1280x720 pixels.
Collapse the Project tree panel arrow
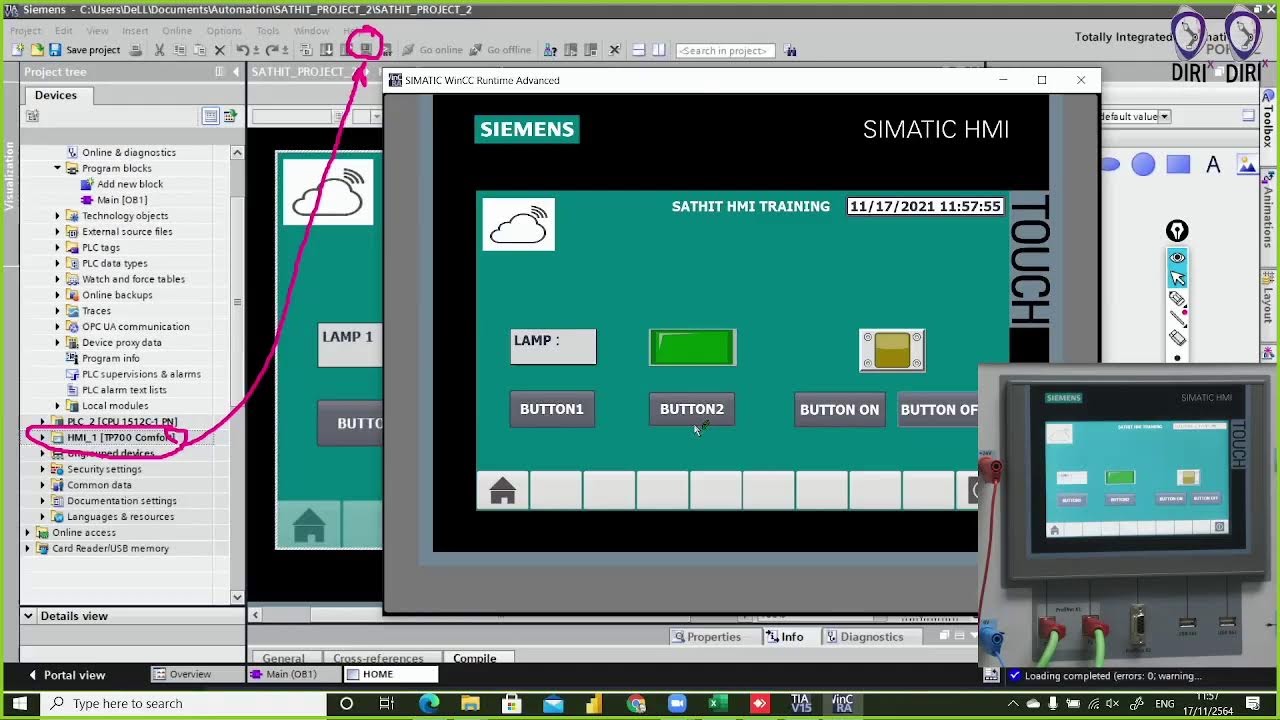[x=236, y=72]
